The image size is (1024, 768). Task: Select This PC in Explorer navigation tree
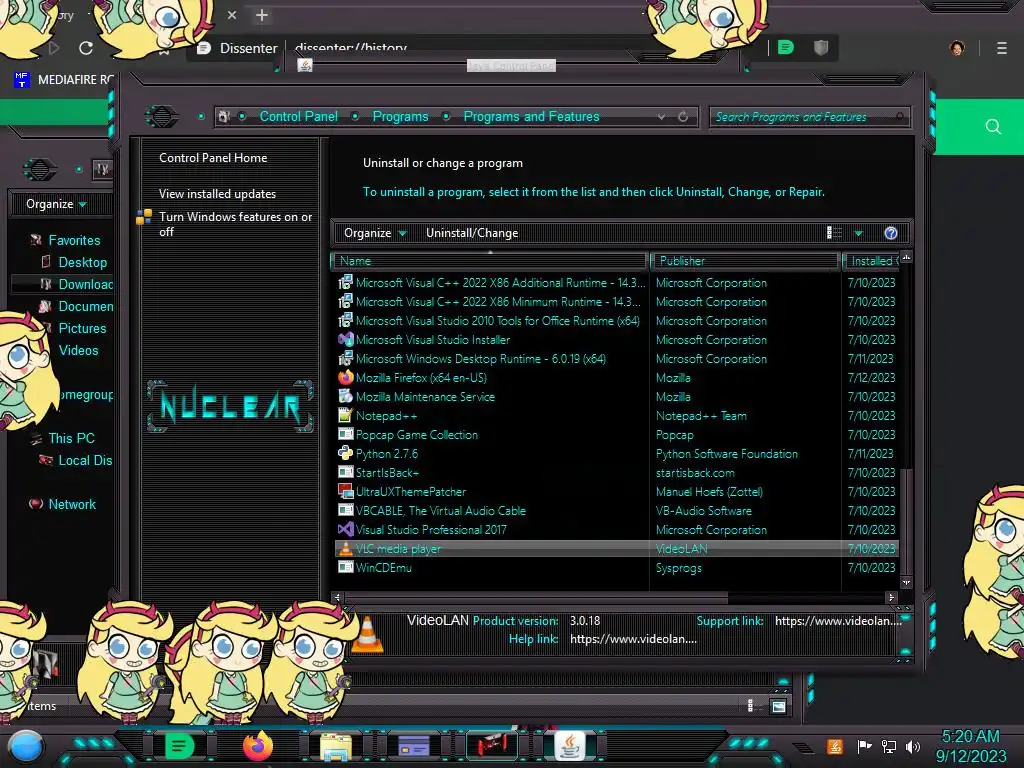point(71,438)
